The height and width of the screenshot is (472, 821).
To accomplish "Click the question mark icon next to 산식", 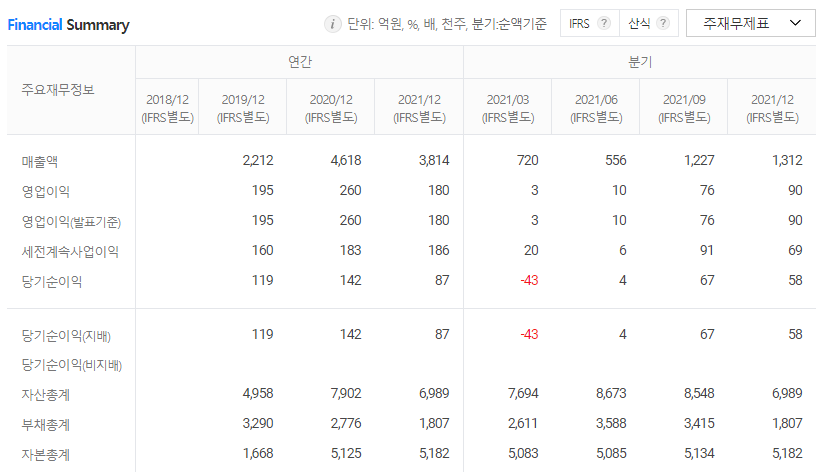I will point(663,24).
